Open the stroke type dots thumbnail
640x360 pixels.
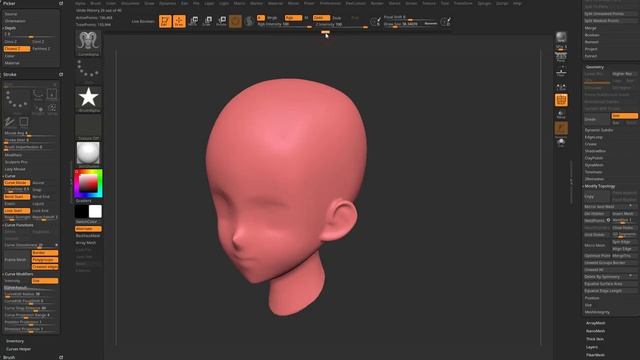click(x=88, y=71)
